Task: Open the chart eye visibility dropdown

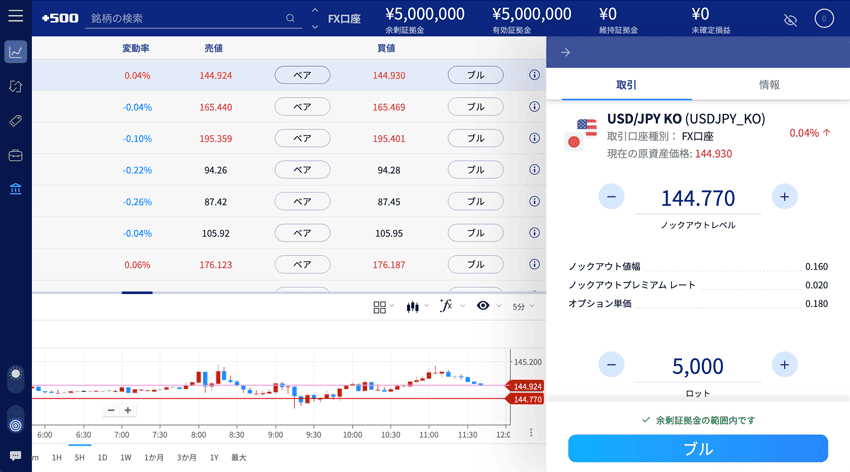Action: [x=488, y=306]
